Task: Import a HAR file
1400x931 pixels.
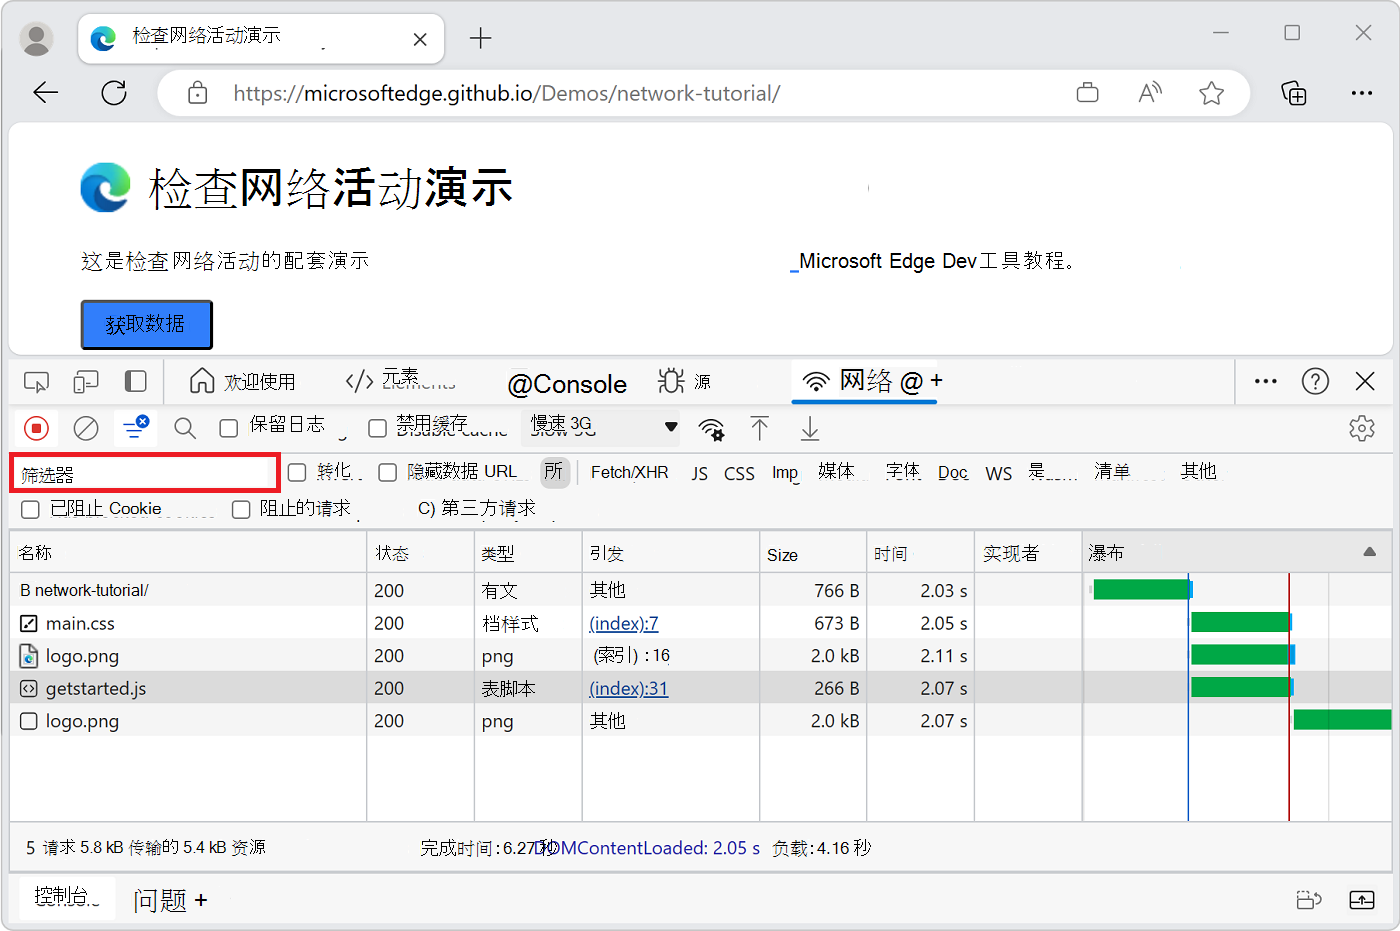Action: [760, 428]
